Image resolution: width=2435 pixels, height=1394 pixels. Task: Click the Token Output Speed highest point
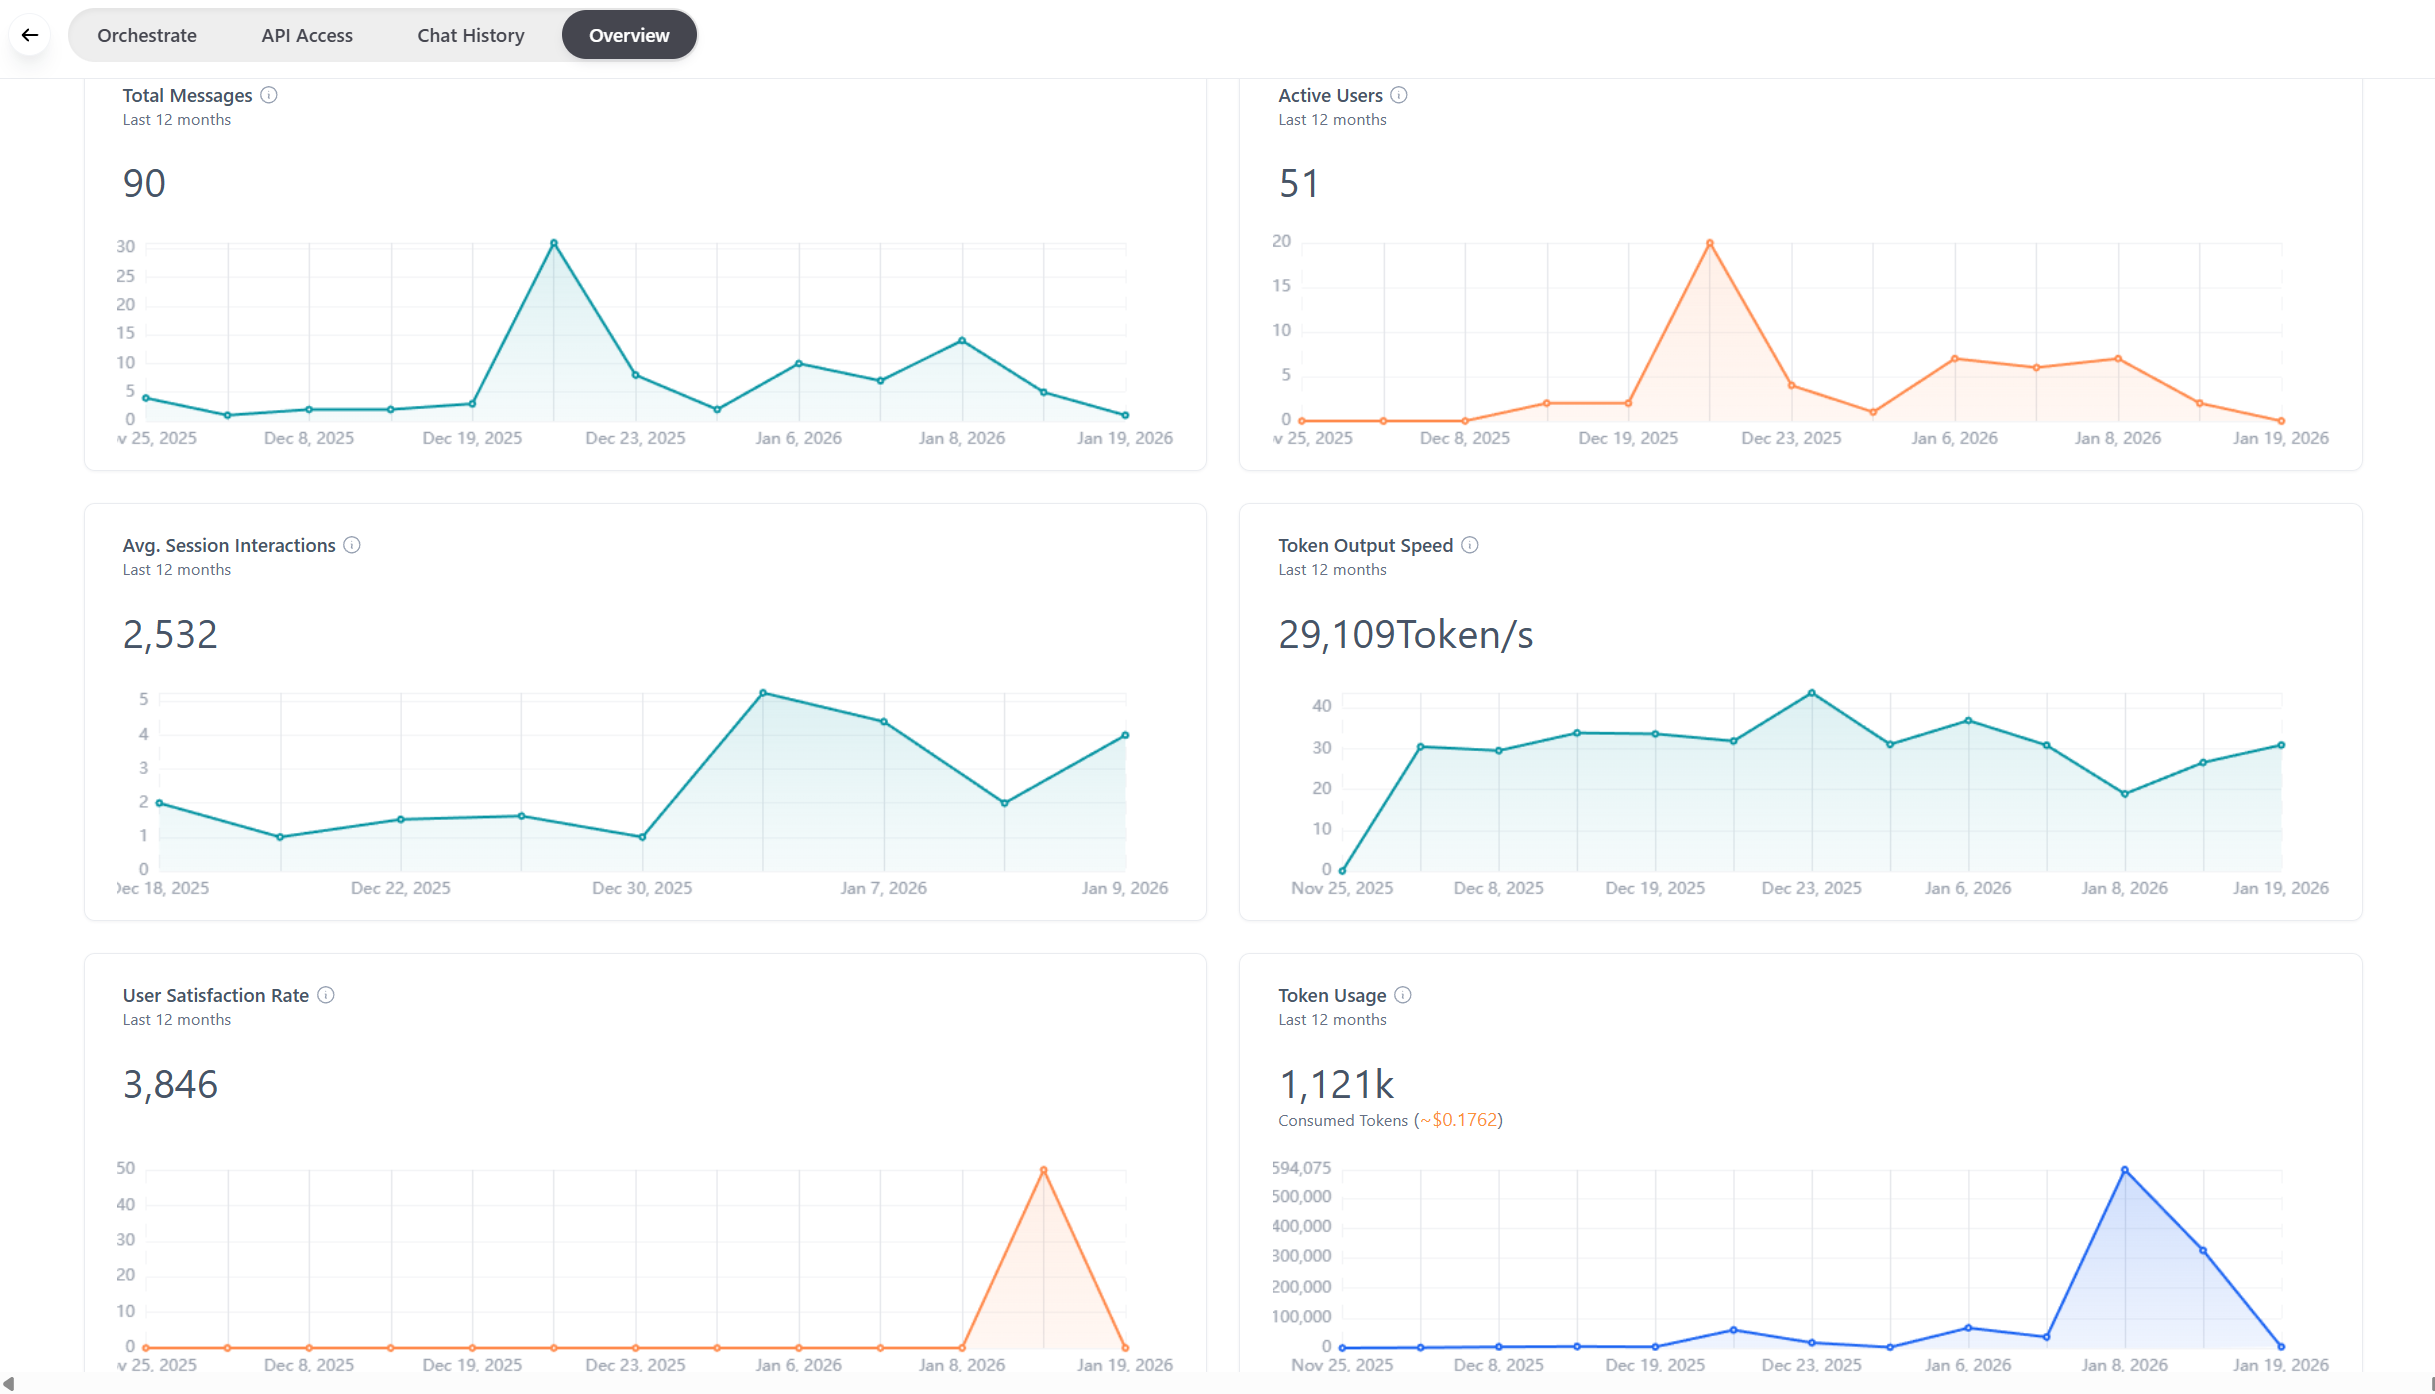pyautogui.click(x=1812, y=693)
